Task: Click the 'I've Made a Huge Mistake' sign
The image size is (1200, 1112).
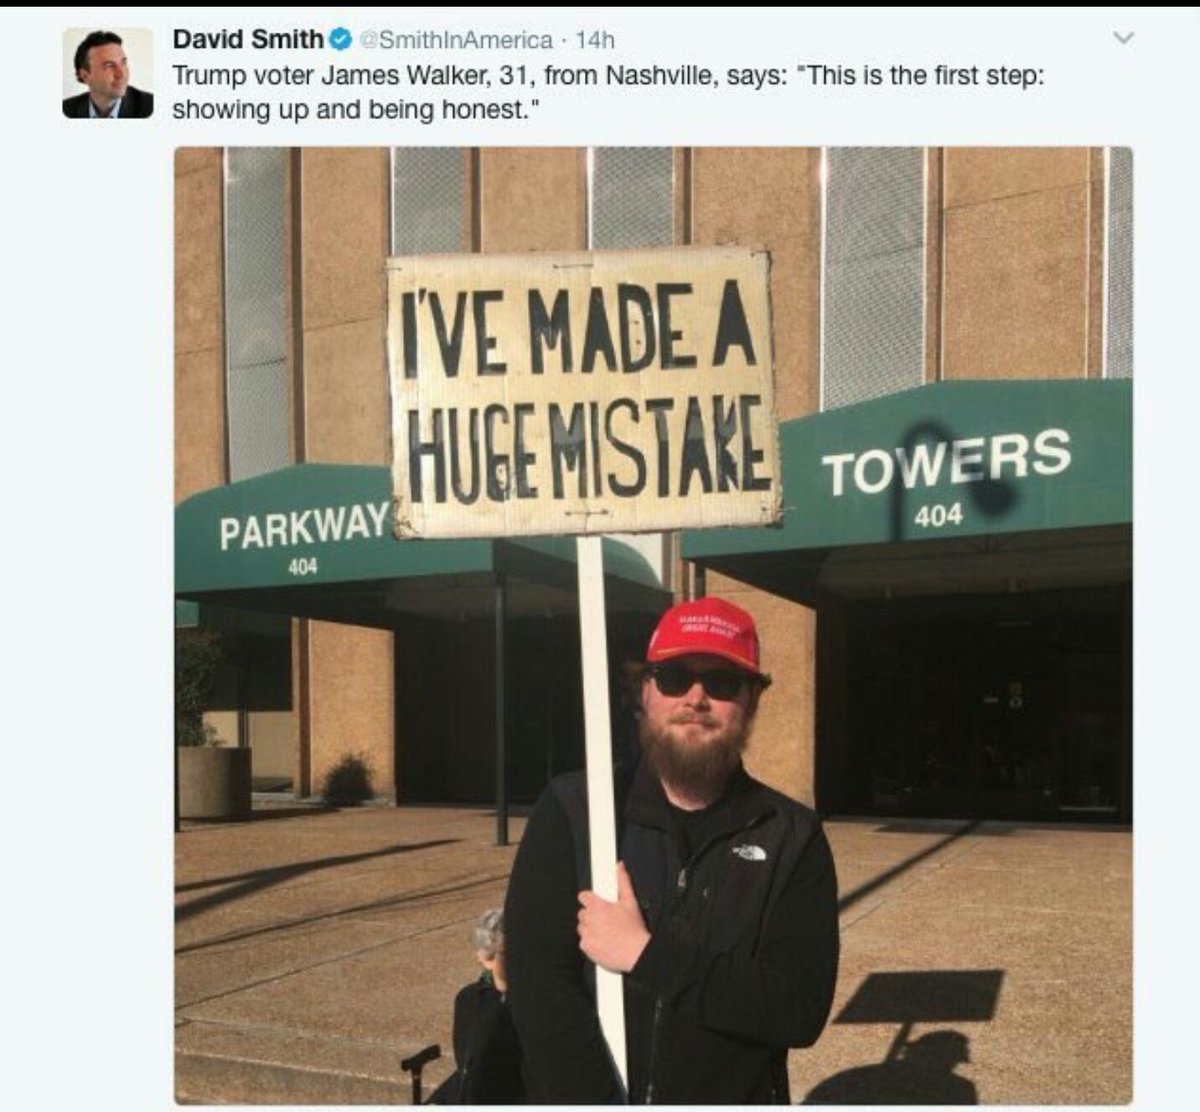Action: pos(582,393)
